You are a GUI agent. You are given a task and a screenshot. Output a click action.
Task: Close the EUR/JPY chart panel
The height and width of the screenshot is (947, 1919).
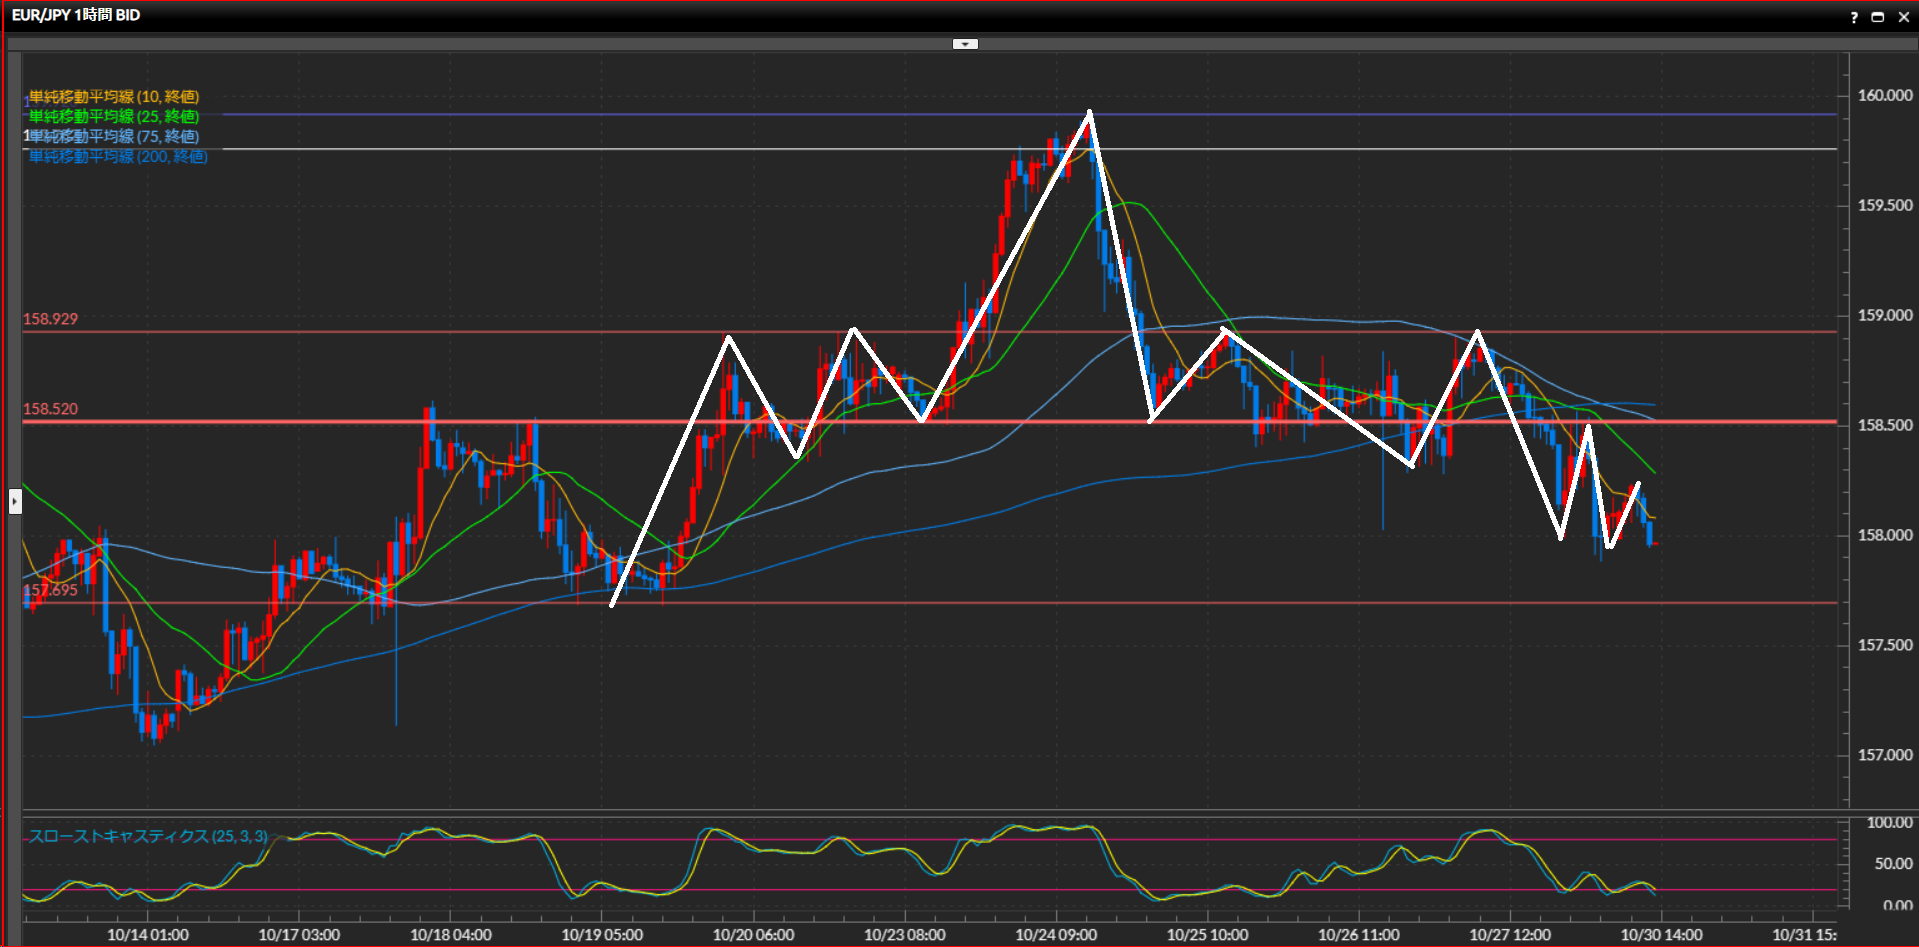click(1901, 17)
